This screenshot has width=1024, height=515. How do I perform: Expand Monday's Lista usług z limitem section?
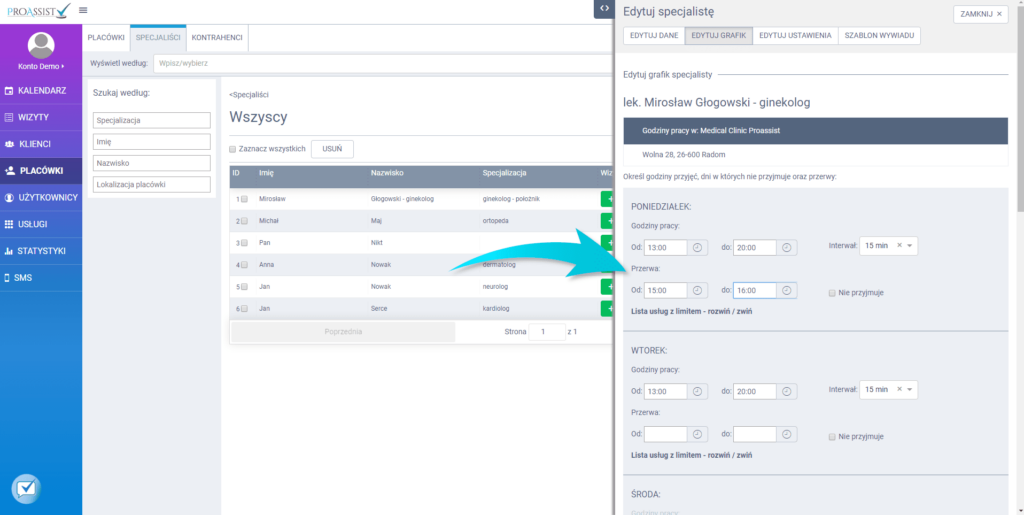pyautogui.click(x=692, y=311)
